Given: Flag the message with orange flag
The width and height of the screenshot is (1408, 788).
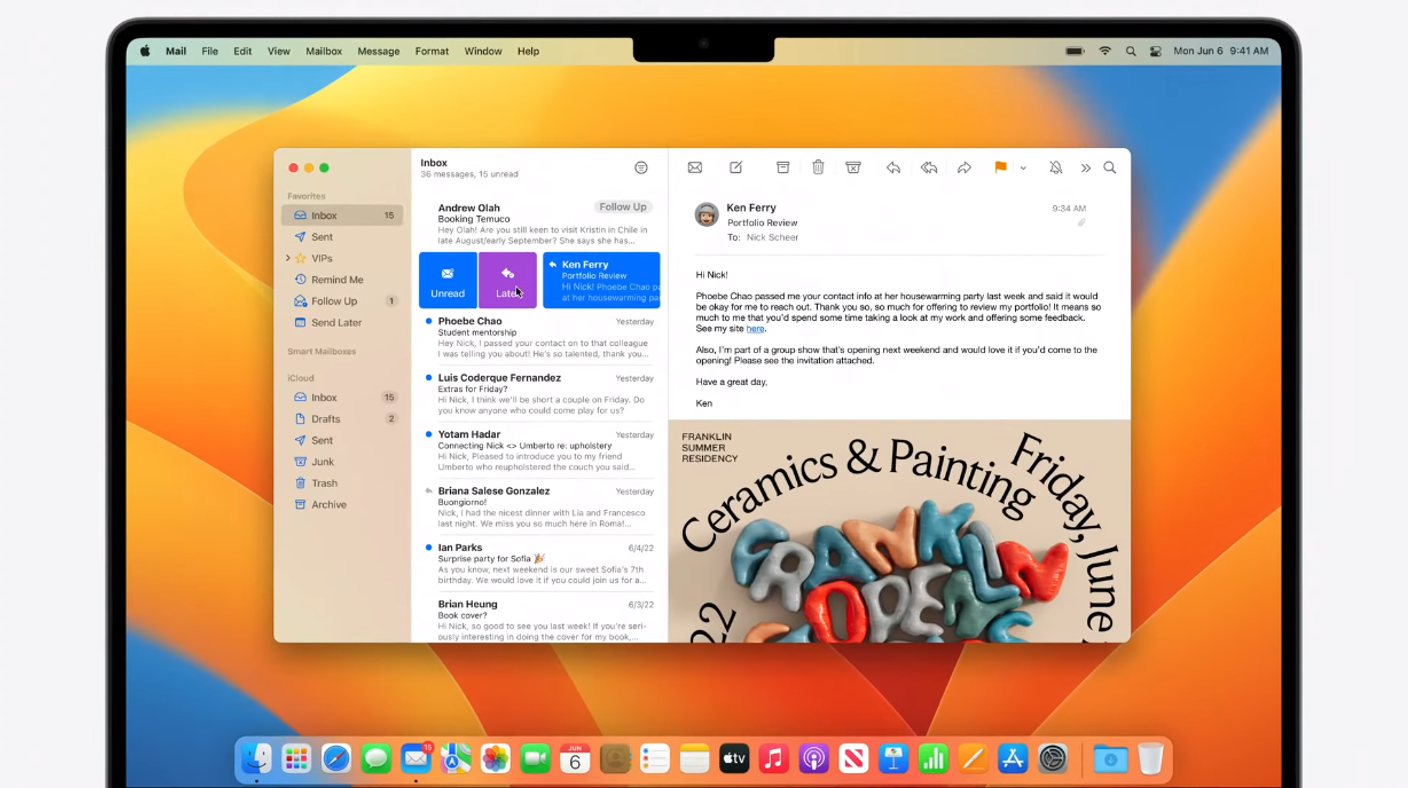Looking at the screenshot, I should point(1000,168).
